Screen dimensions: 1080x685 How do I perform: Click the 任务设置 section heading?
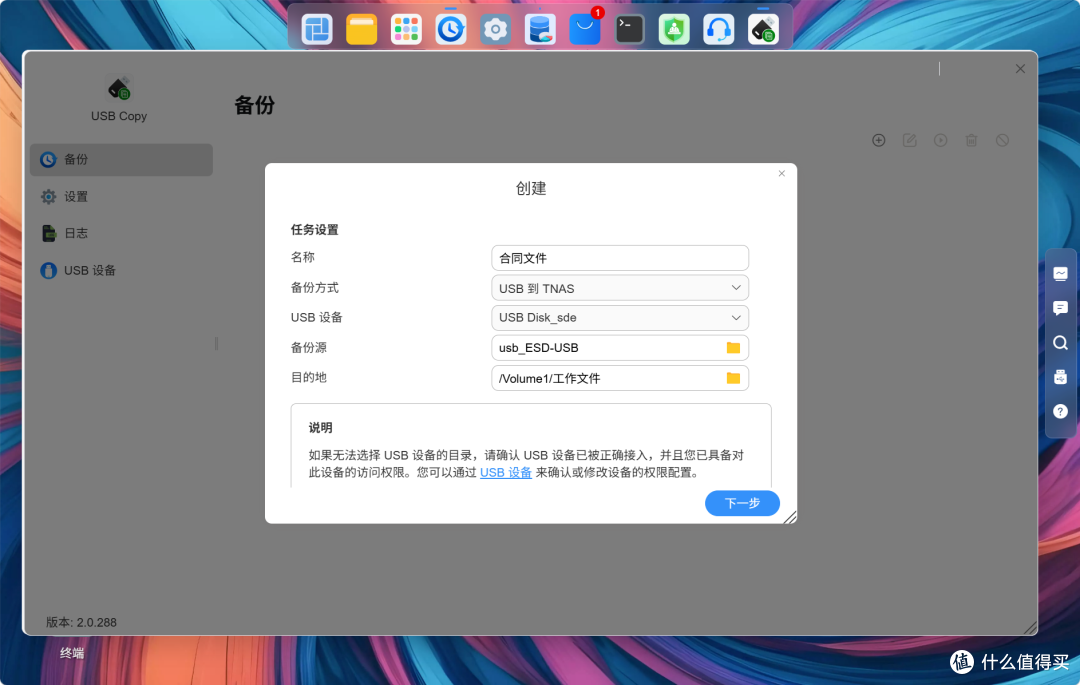[x=314, y=230]
